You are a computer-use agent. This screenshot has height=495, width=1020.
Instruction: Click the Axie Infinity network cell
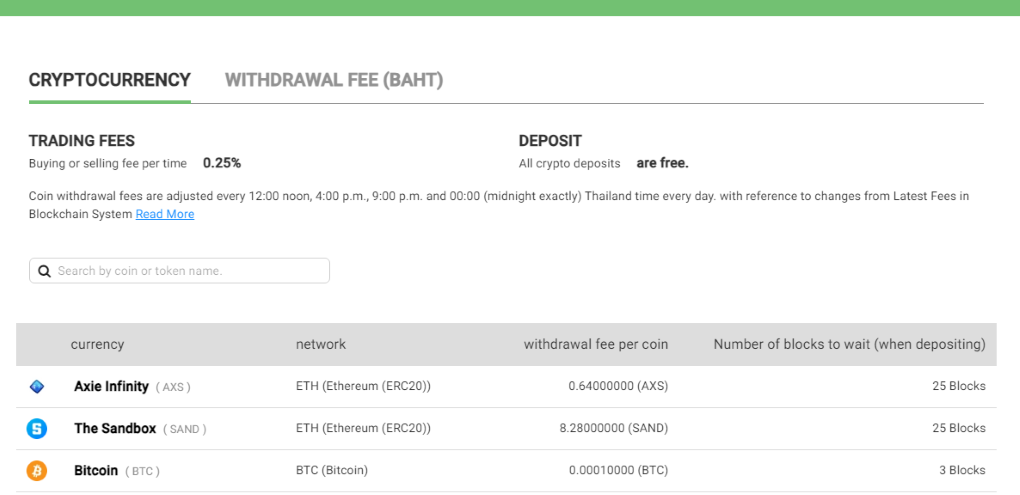coord(363,386)
